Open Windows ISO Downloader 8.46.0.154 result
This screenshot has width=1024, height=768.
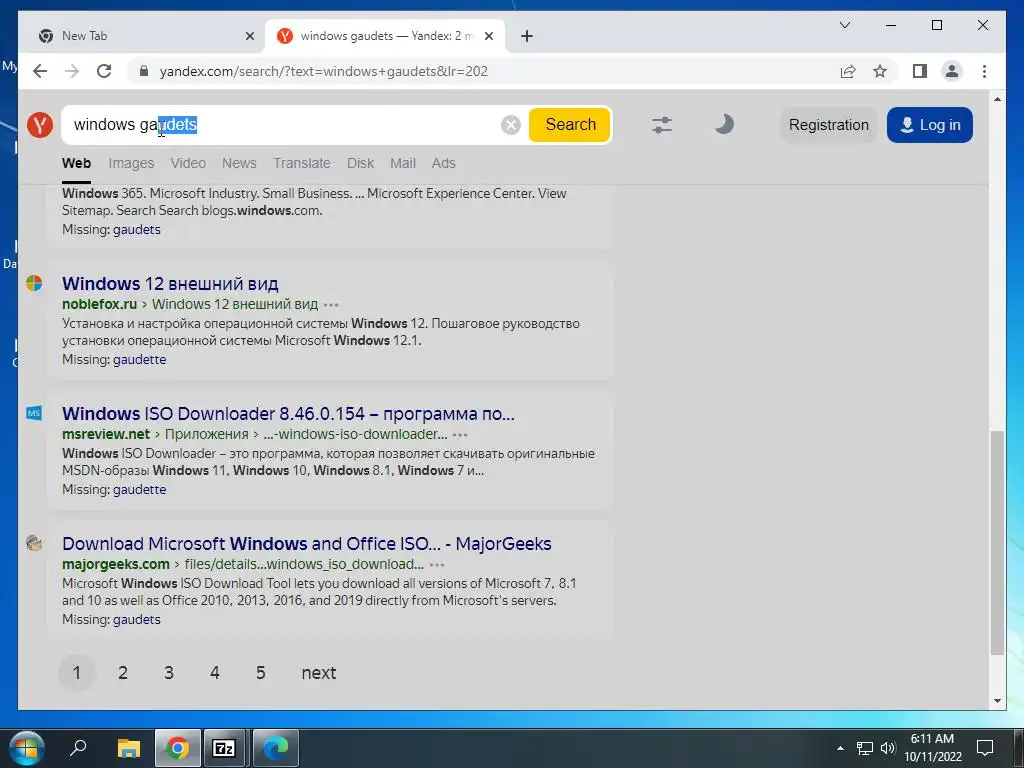(x=288, y=413)
